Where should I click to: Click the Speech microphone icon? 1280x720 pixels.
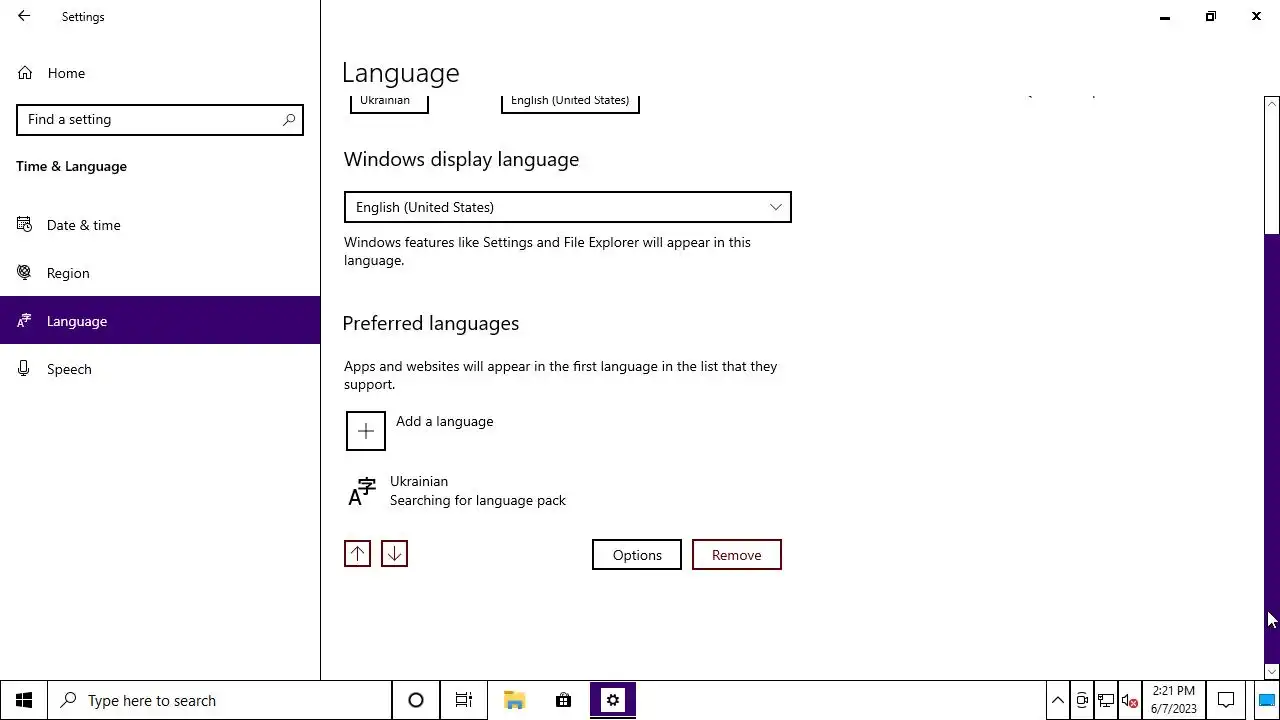coord(25,369)
